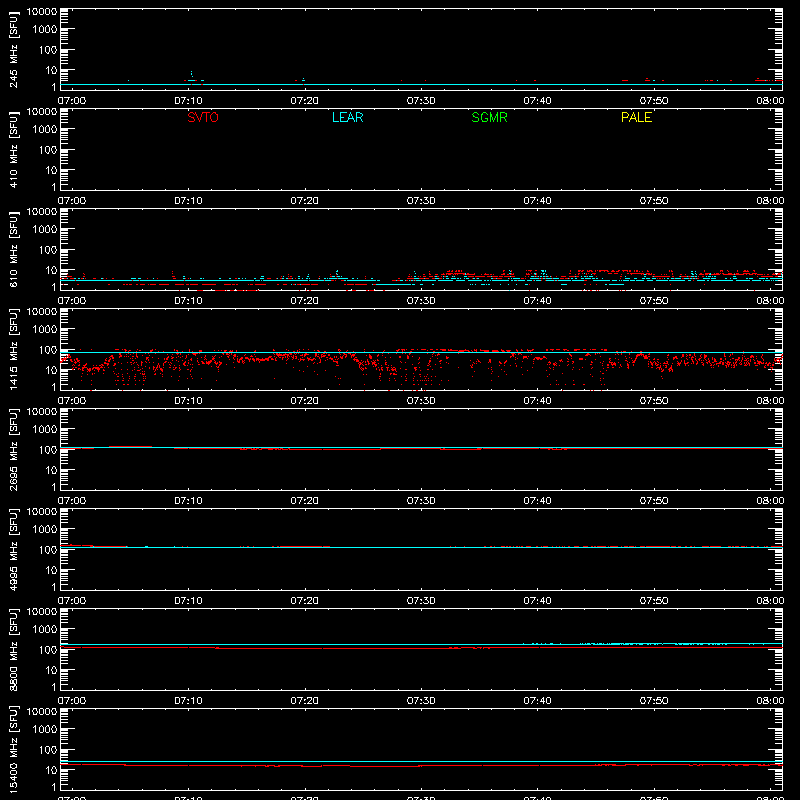Select the '4995 MHz [SFU]' axis title

click(13, 549)
